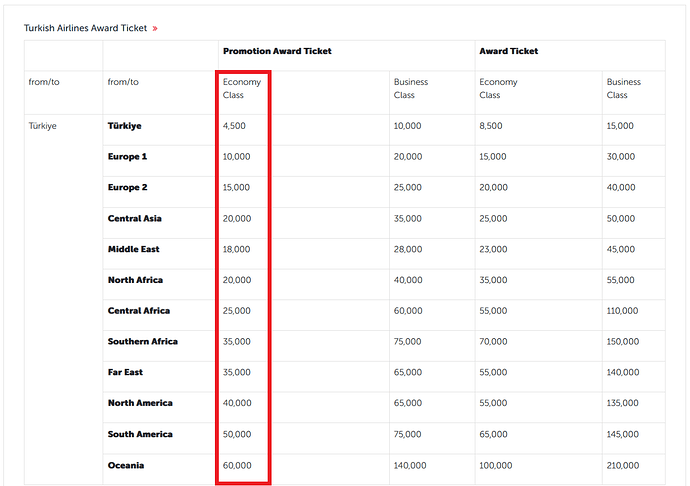Select the 50,000 South America promotion economy value
Screen dimensions: 690x486
[237, 434]
